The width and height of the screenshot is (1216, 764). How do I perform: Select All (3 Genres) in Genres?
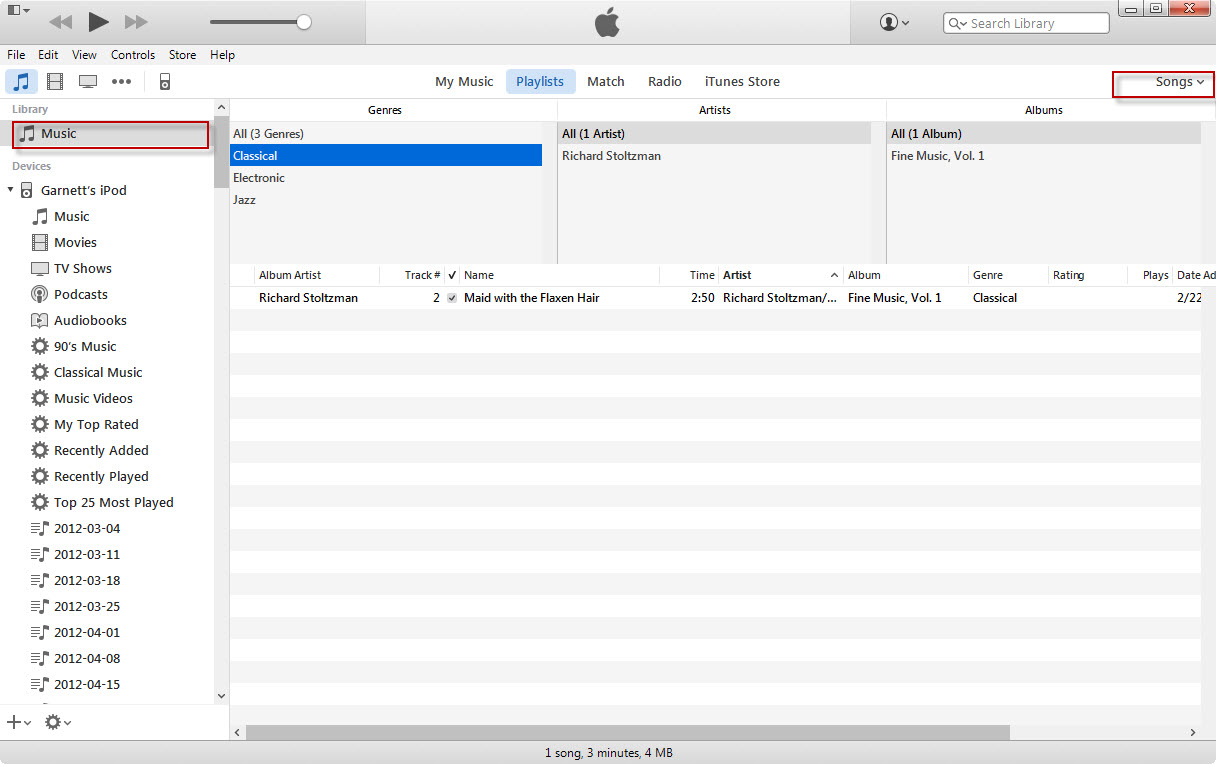click(386, 134)
